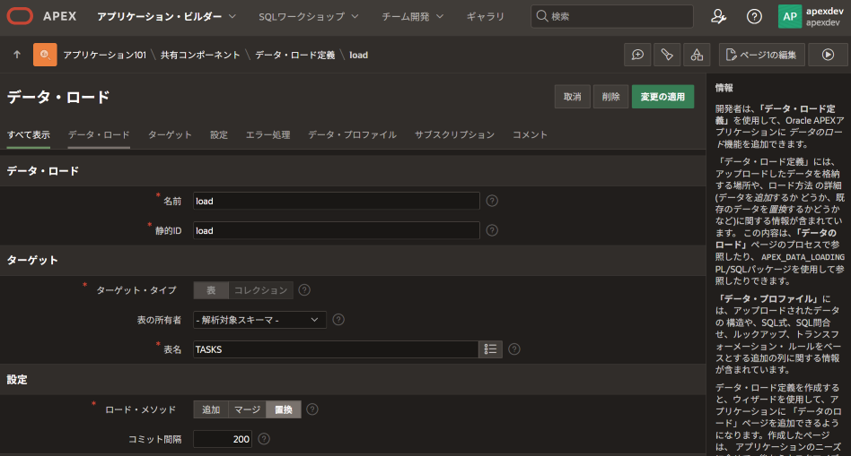Open ギャラリ menu item
Image resolution: width=851 pixels, height=456 pixels.
coord(485,16)
